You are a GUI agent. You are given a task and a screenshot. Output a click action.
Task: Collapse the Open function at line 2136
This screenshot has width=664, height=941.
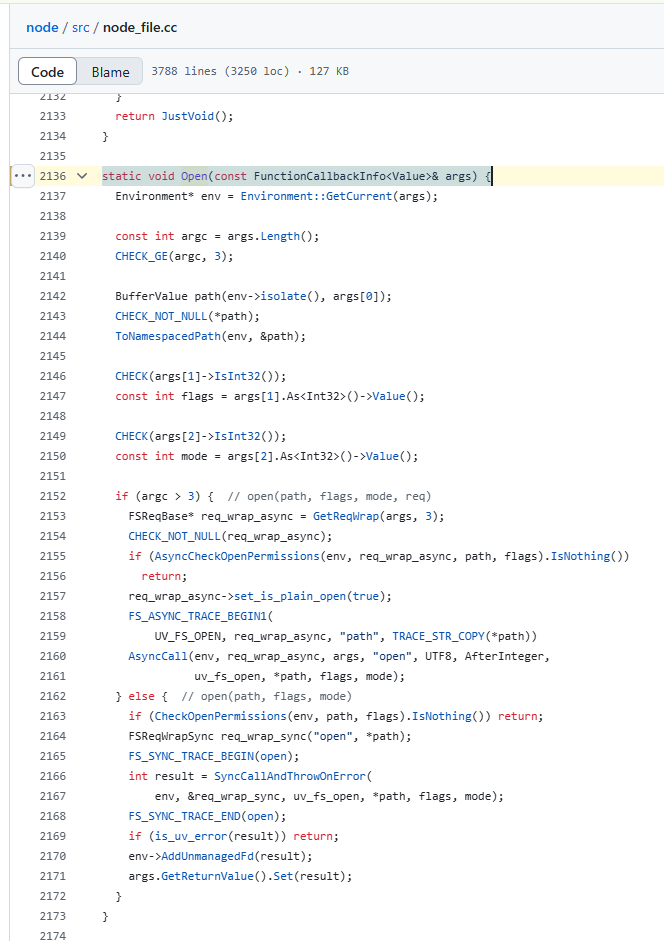click(x=82, y=176)
